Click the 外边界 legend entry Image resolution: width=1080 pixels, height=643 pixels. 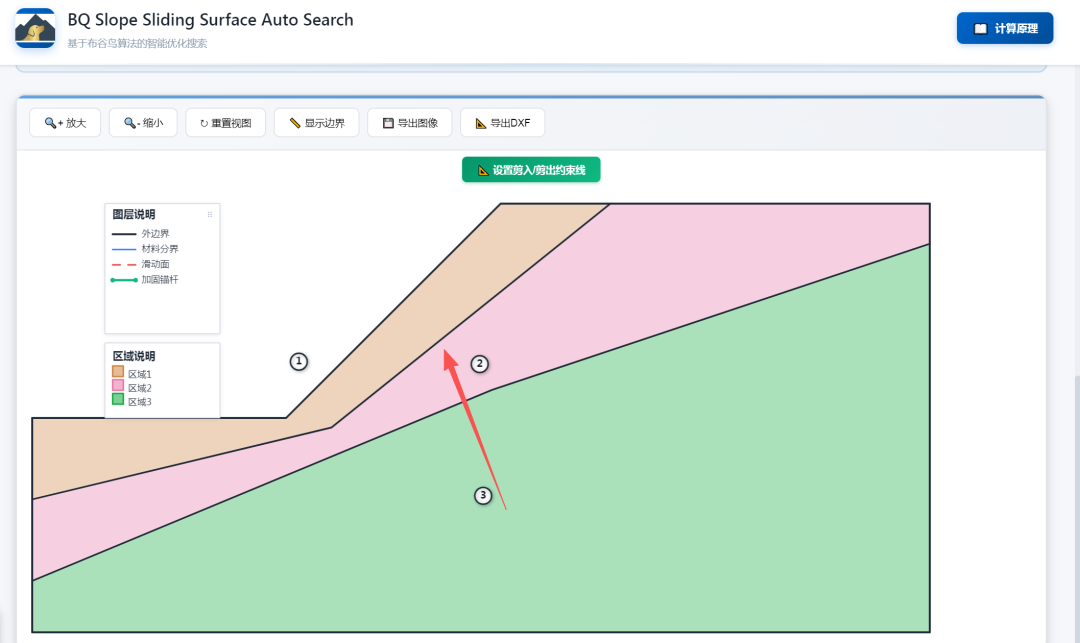pyautogui.click(x=141, y=234)
